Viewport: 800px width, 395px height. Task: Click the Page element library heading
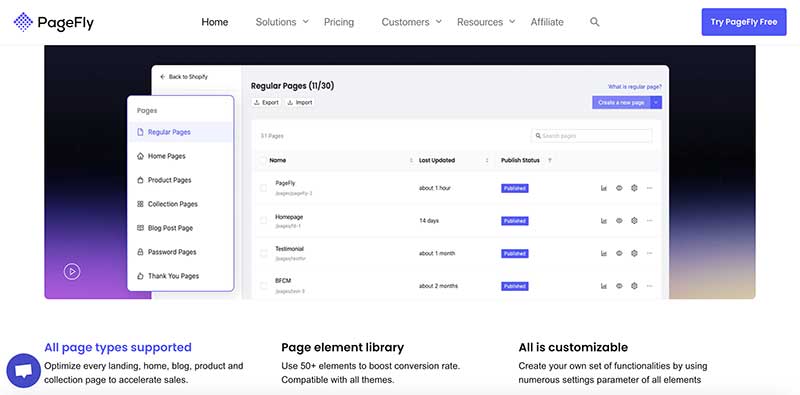(342, 348)
